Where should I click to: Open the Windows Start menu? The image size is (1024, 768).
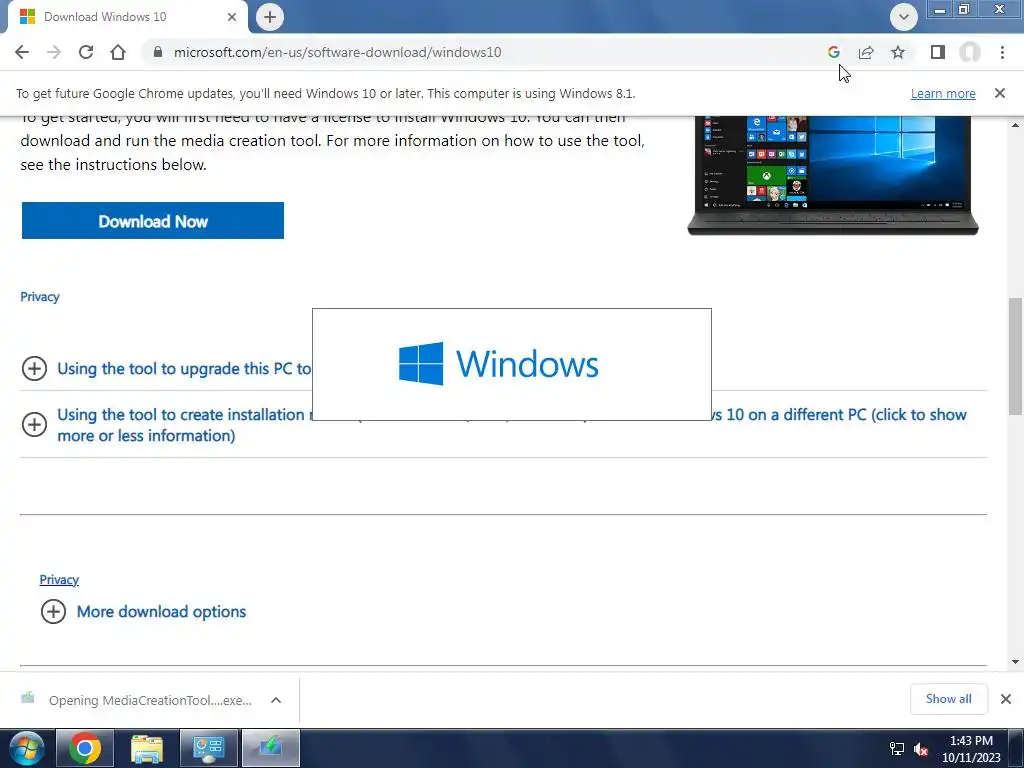[x=27, y=749]
